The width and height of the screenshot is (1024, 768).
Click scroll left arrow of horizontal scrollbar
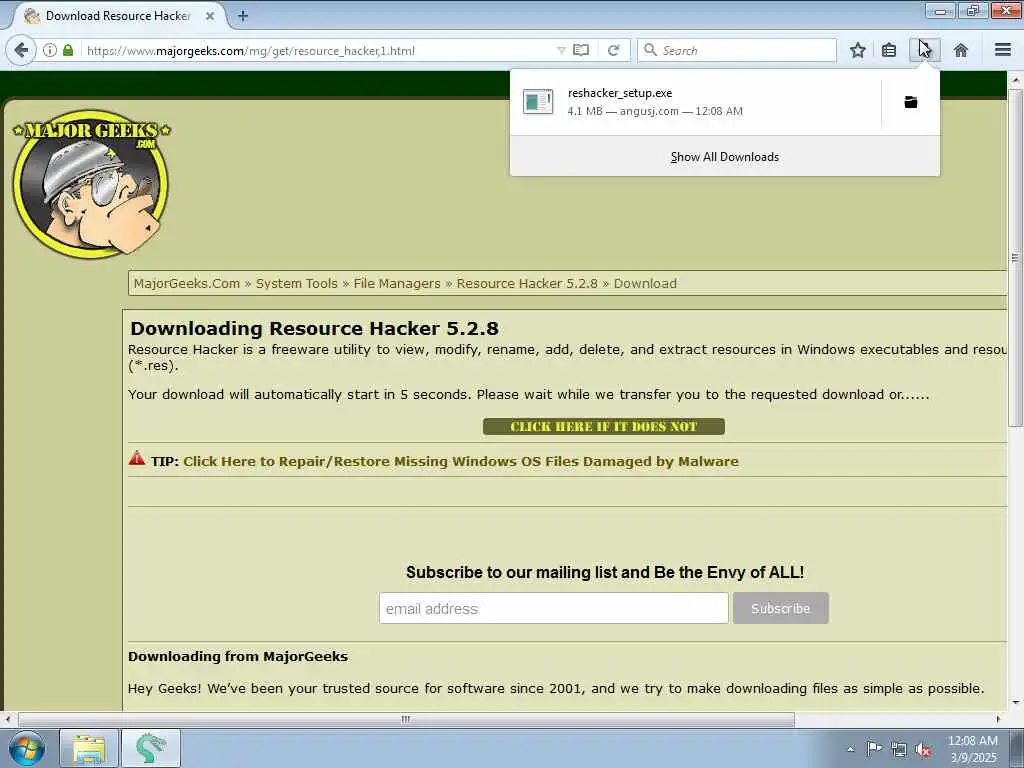point(7,719)
